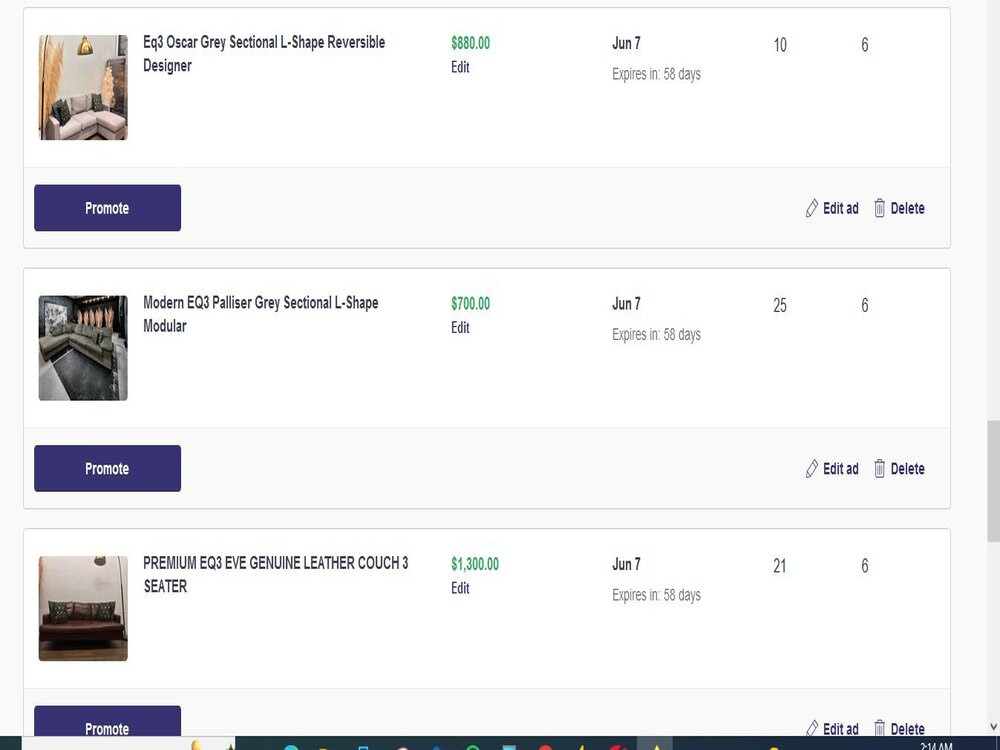Click trash icon for Modern EQ3 Palliser ad

tap(879, 469)
